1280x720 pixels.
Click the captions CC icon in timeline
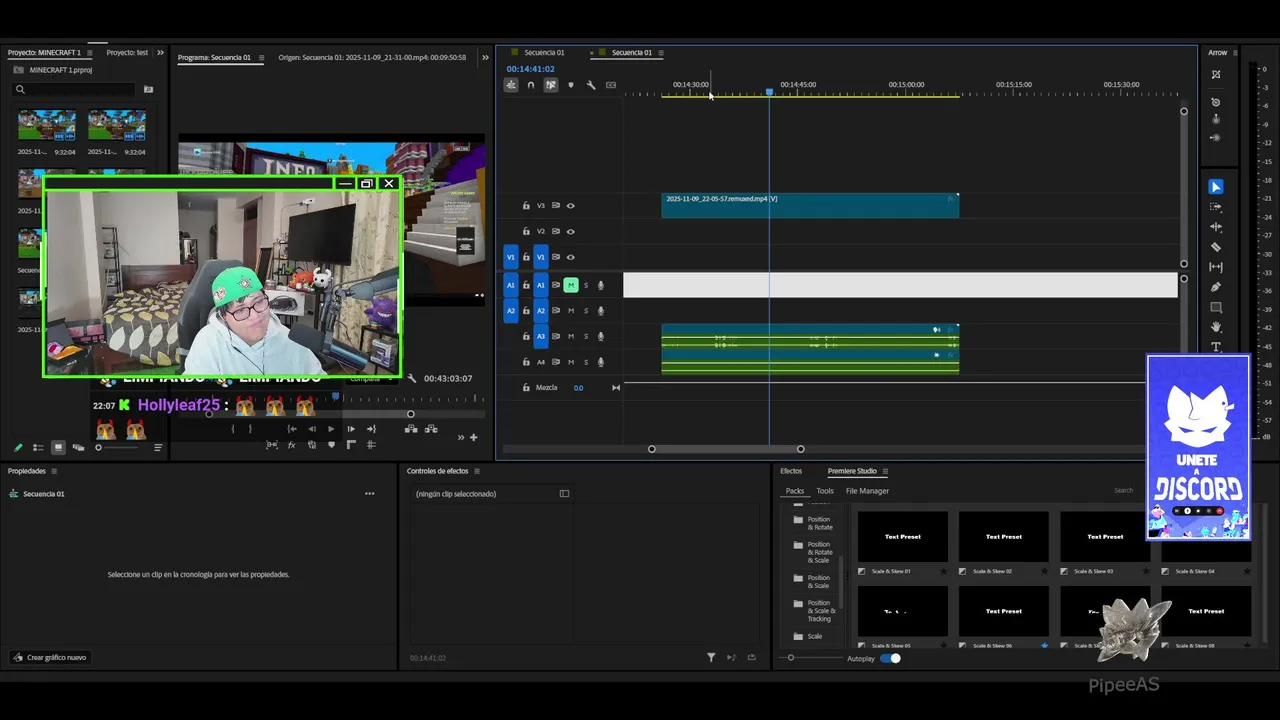(x=611, y=85)
